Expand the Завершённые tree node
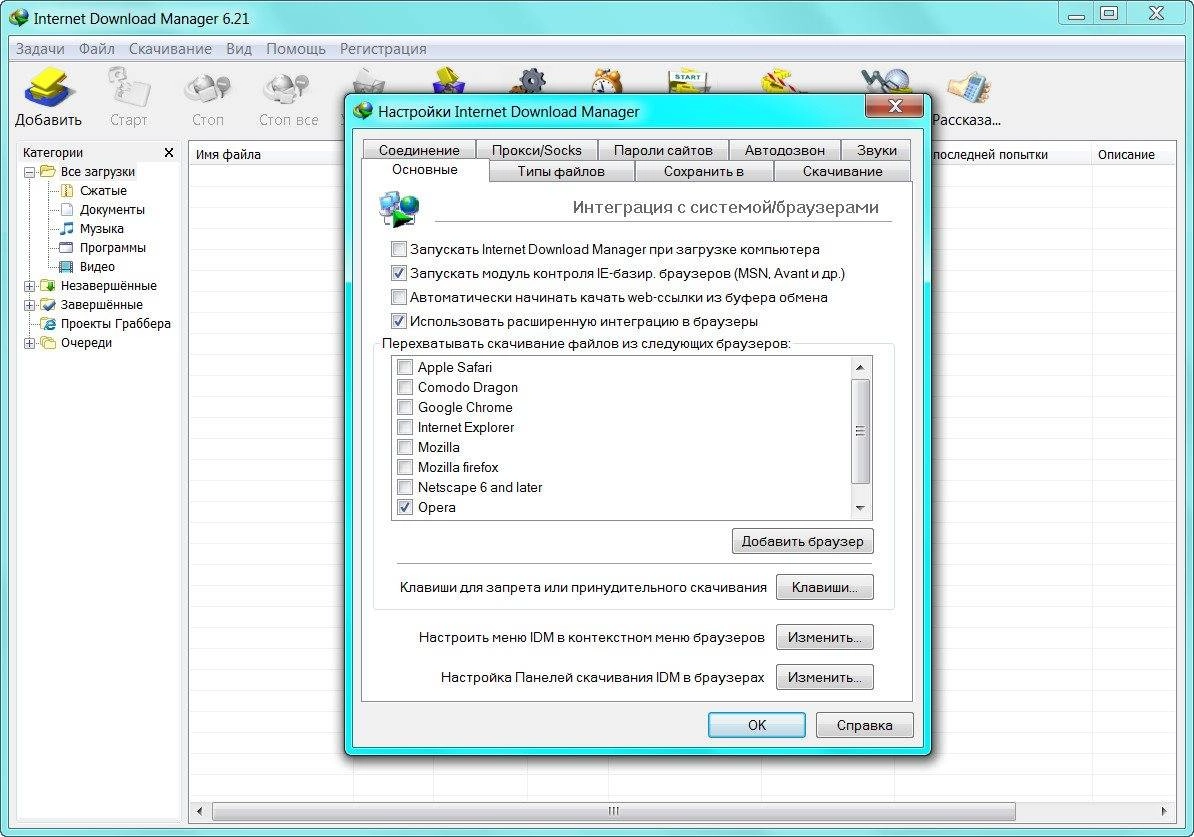Screen dimensions: 1194x837 29,305
